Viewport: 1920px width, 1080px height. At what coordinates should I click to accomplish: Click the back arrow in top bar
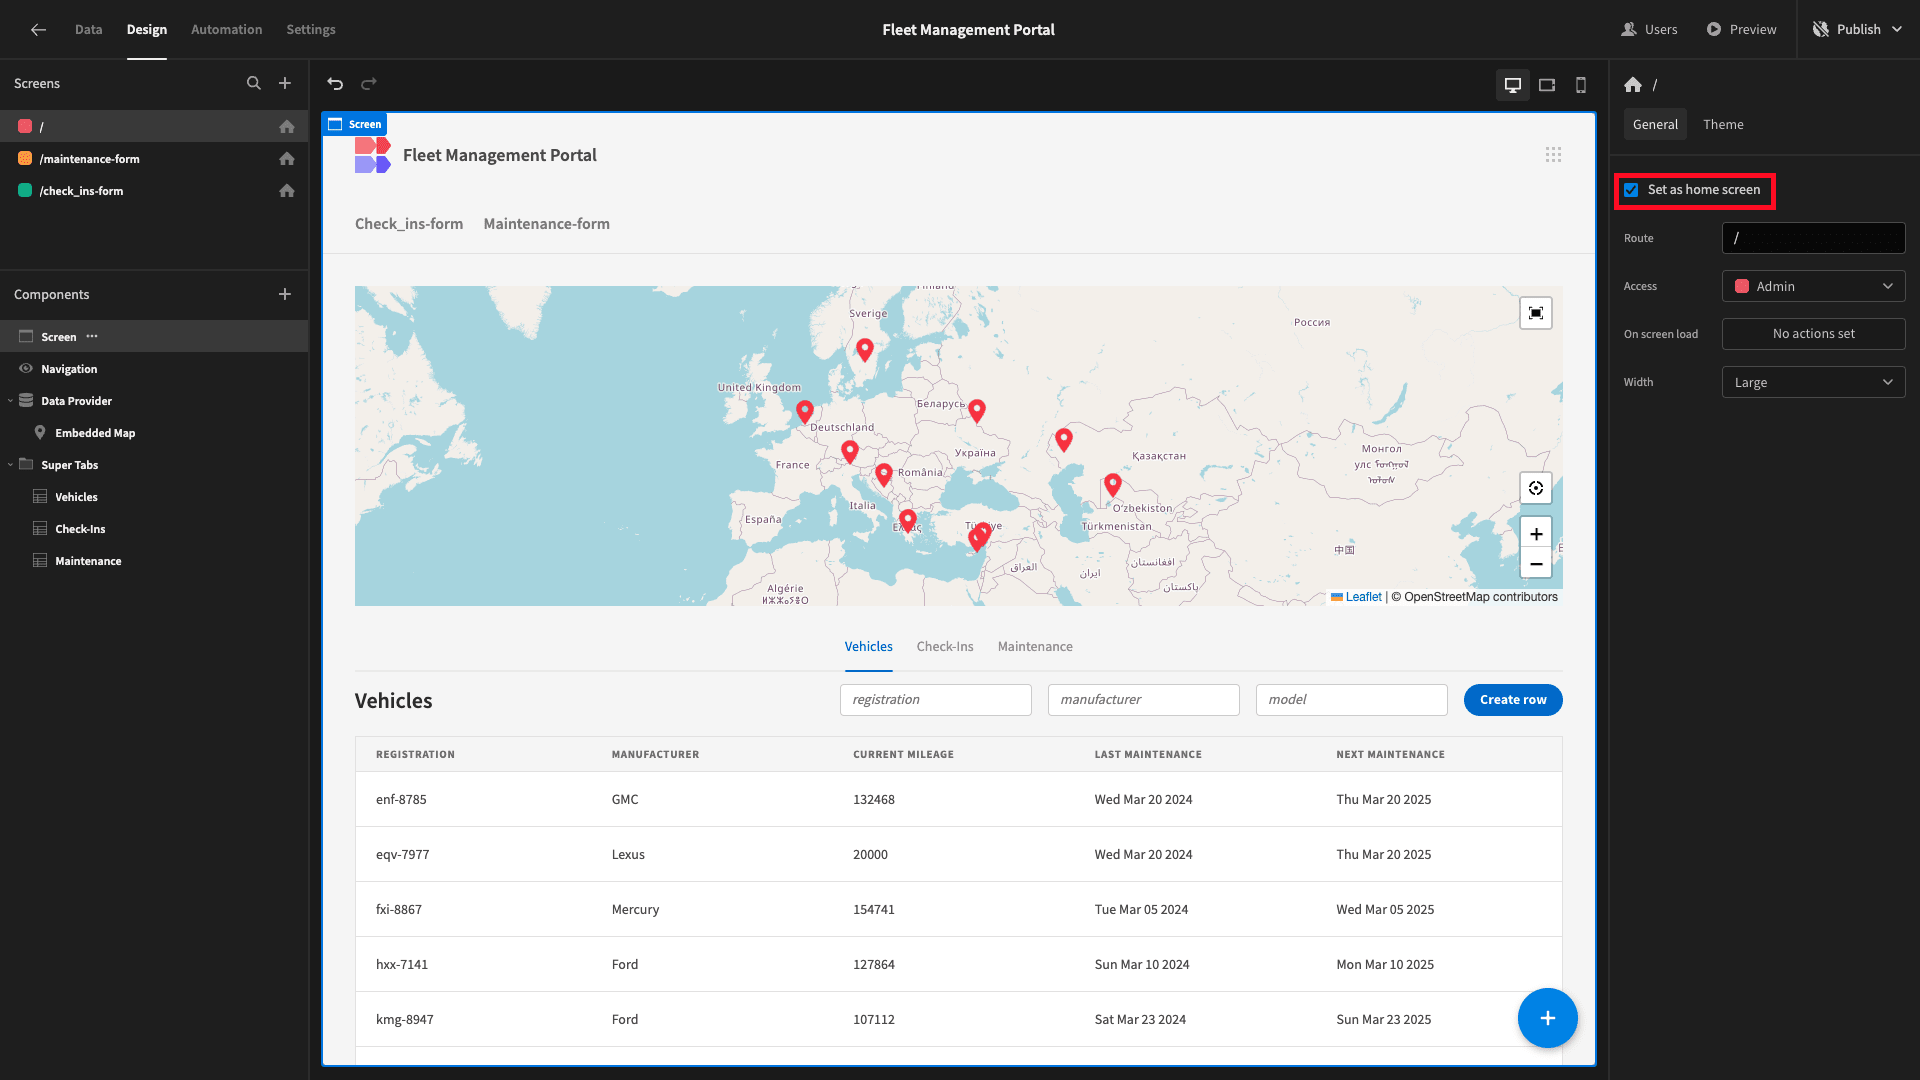[38, 29]
